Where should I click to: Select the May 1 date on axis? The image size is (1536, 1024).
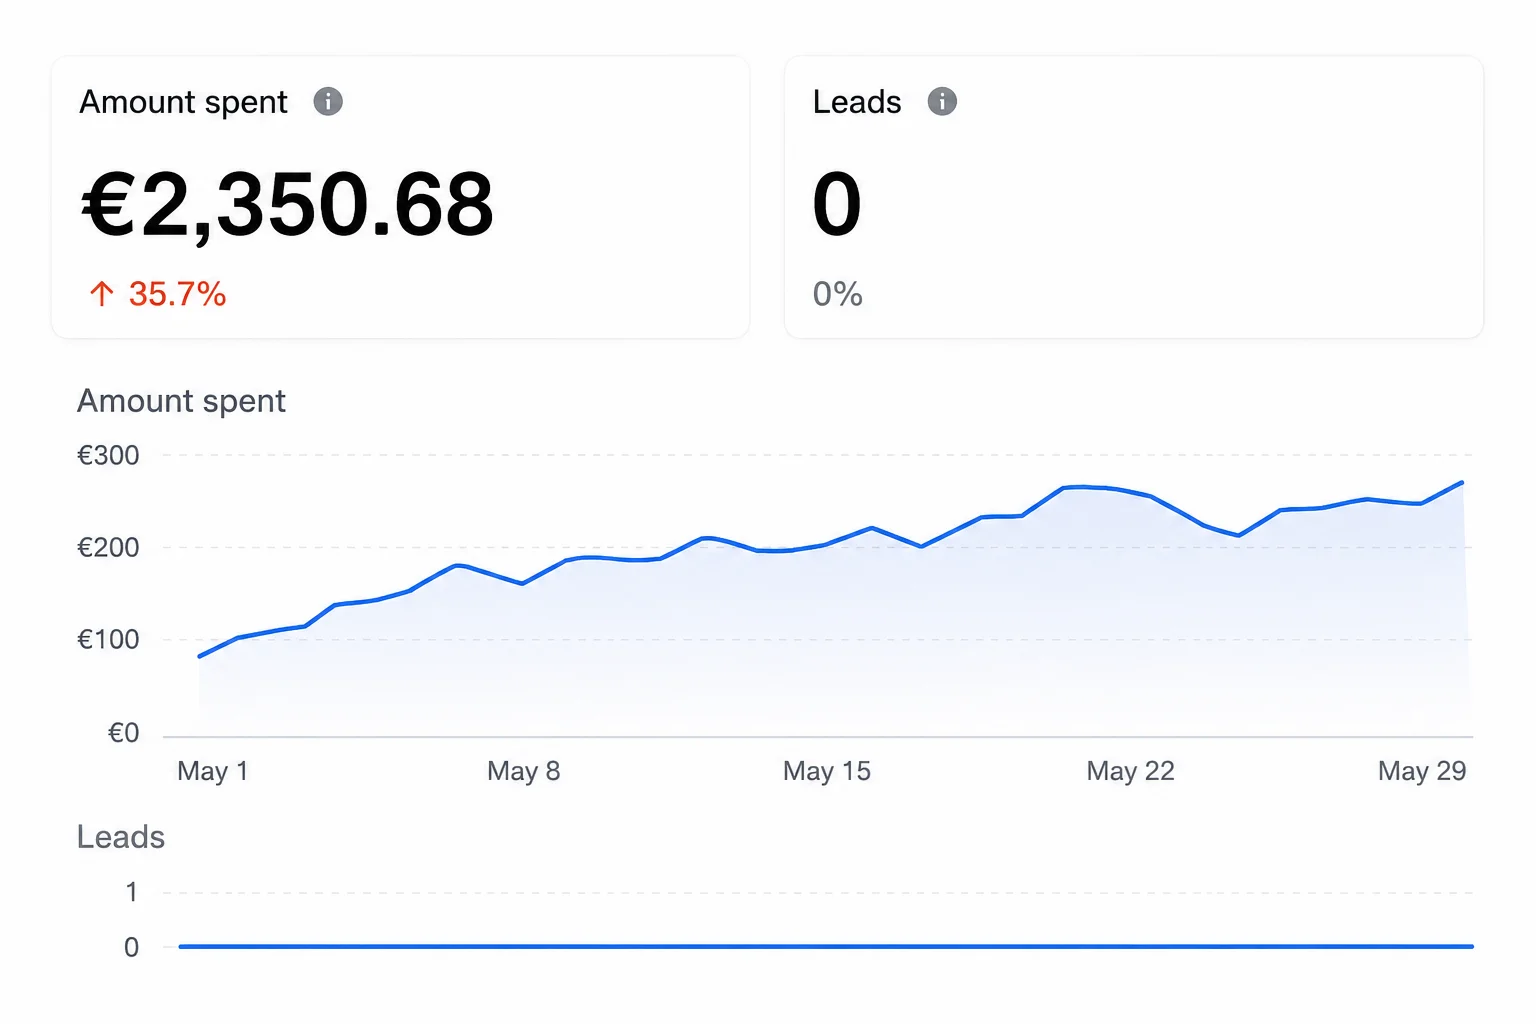coord(212,771)
